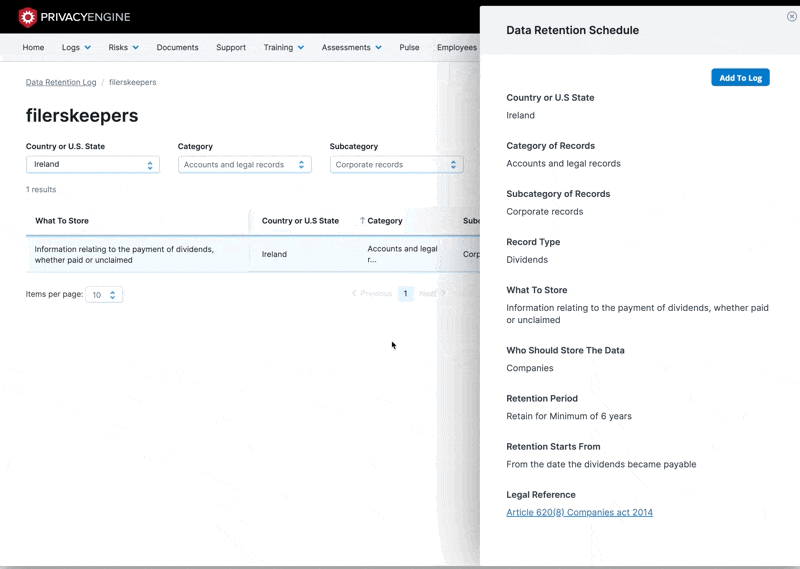Click the What To Store column header
The width and height of the screenshot is (800, 569).
pyautogui.click(x=62, y=221)
